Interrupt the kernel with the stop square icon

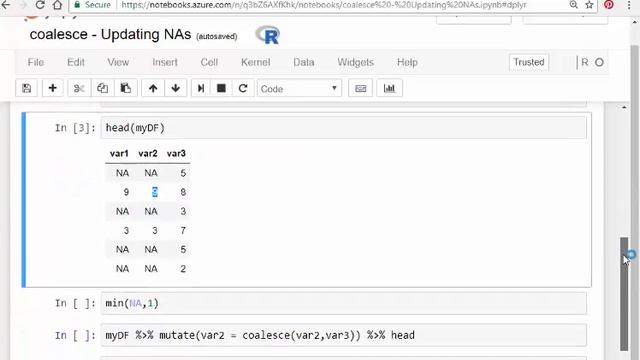pyautogui.click(x=221, y=88)
